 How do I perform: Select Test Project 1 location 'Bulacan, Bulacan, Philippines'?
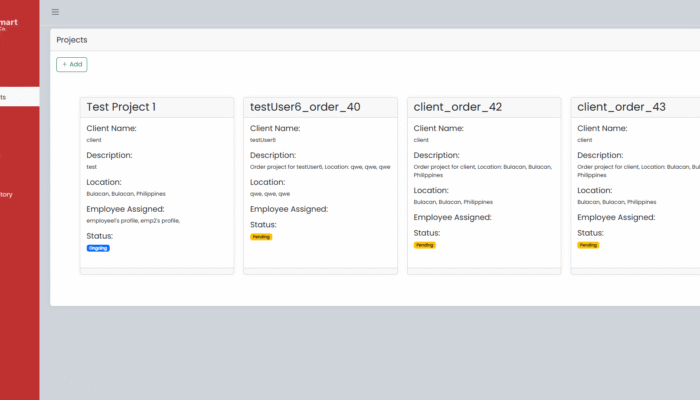(x=126, y=194)
